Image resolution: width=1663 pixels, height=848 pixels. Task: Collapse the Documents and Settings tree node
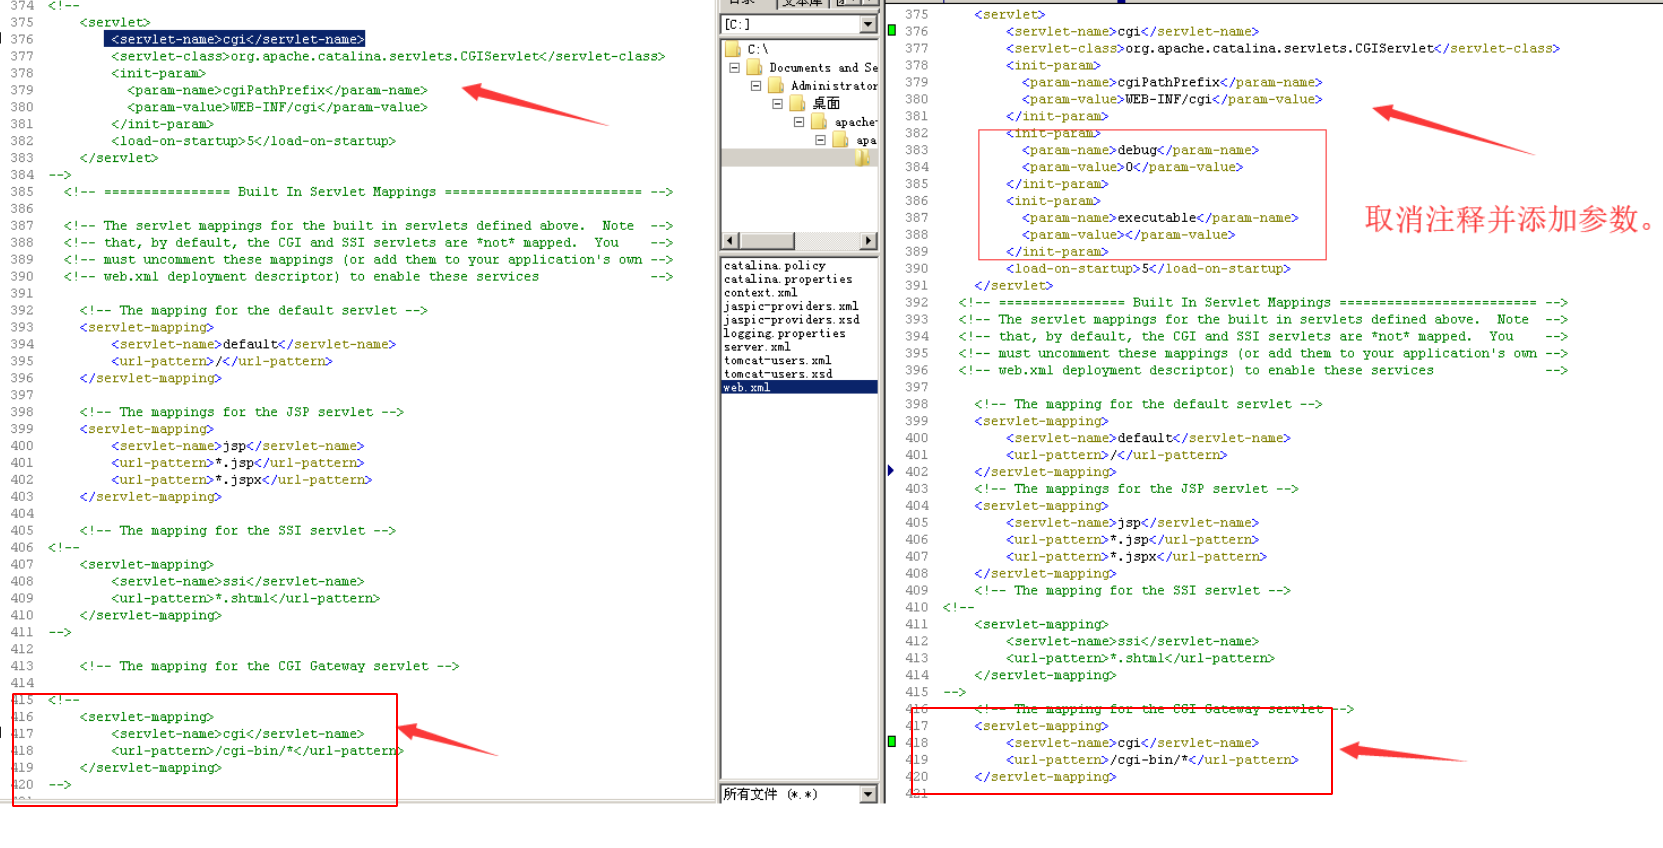734,68
